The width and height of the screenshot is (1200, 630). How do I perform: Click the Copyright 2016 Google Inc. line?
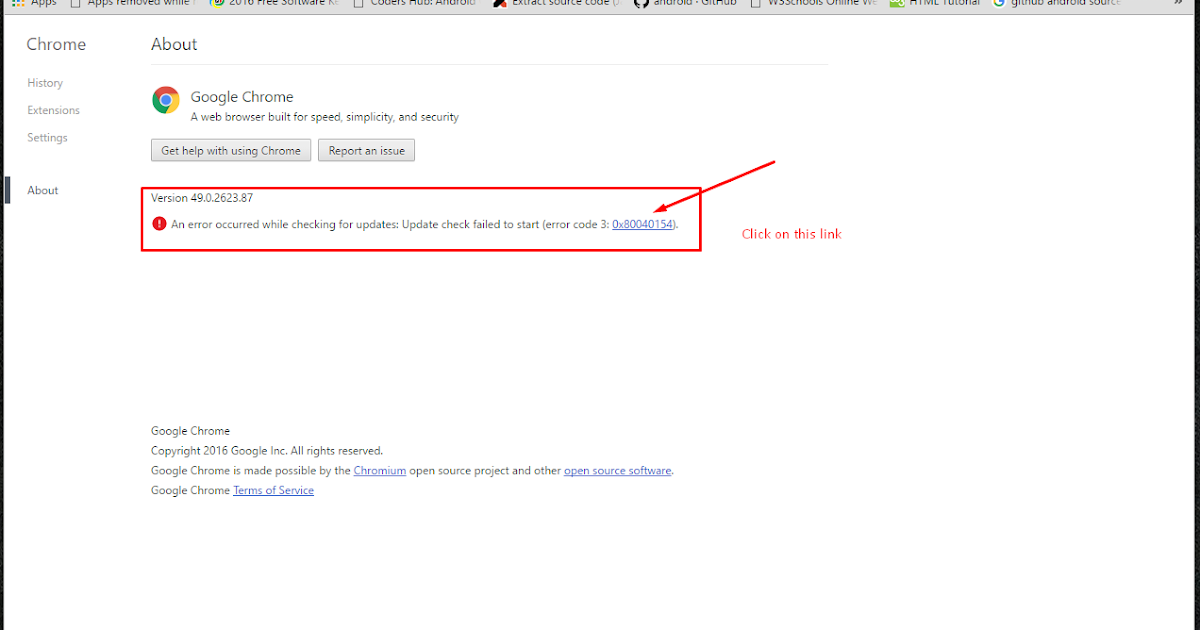(x=267, y=451)
